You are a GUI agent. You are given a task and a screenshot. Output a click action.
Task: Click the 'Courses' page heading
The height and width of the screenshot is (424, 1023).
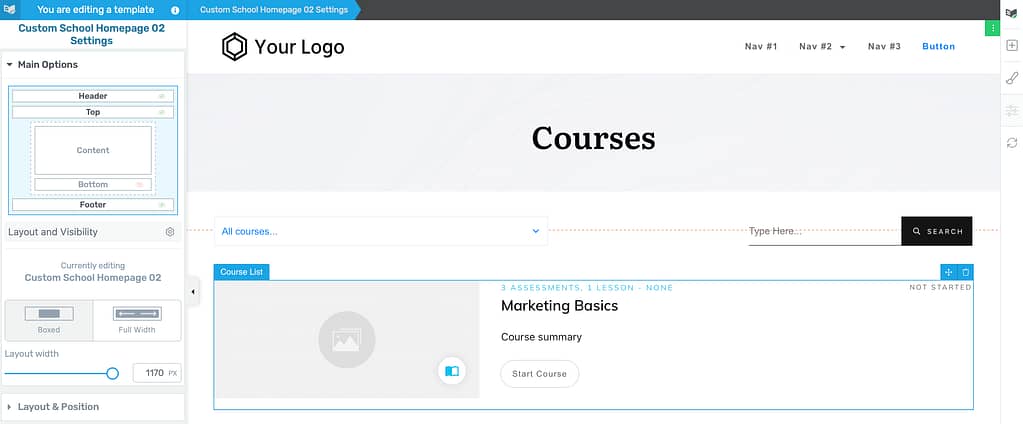click(593, 138)
